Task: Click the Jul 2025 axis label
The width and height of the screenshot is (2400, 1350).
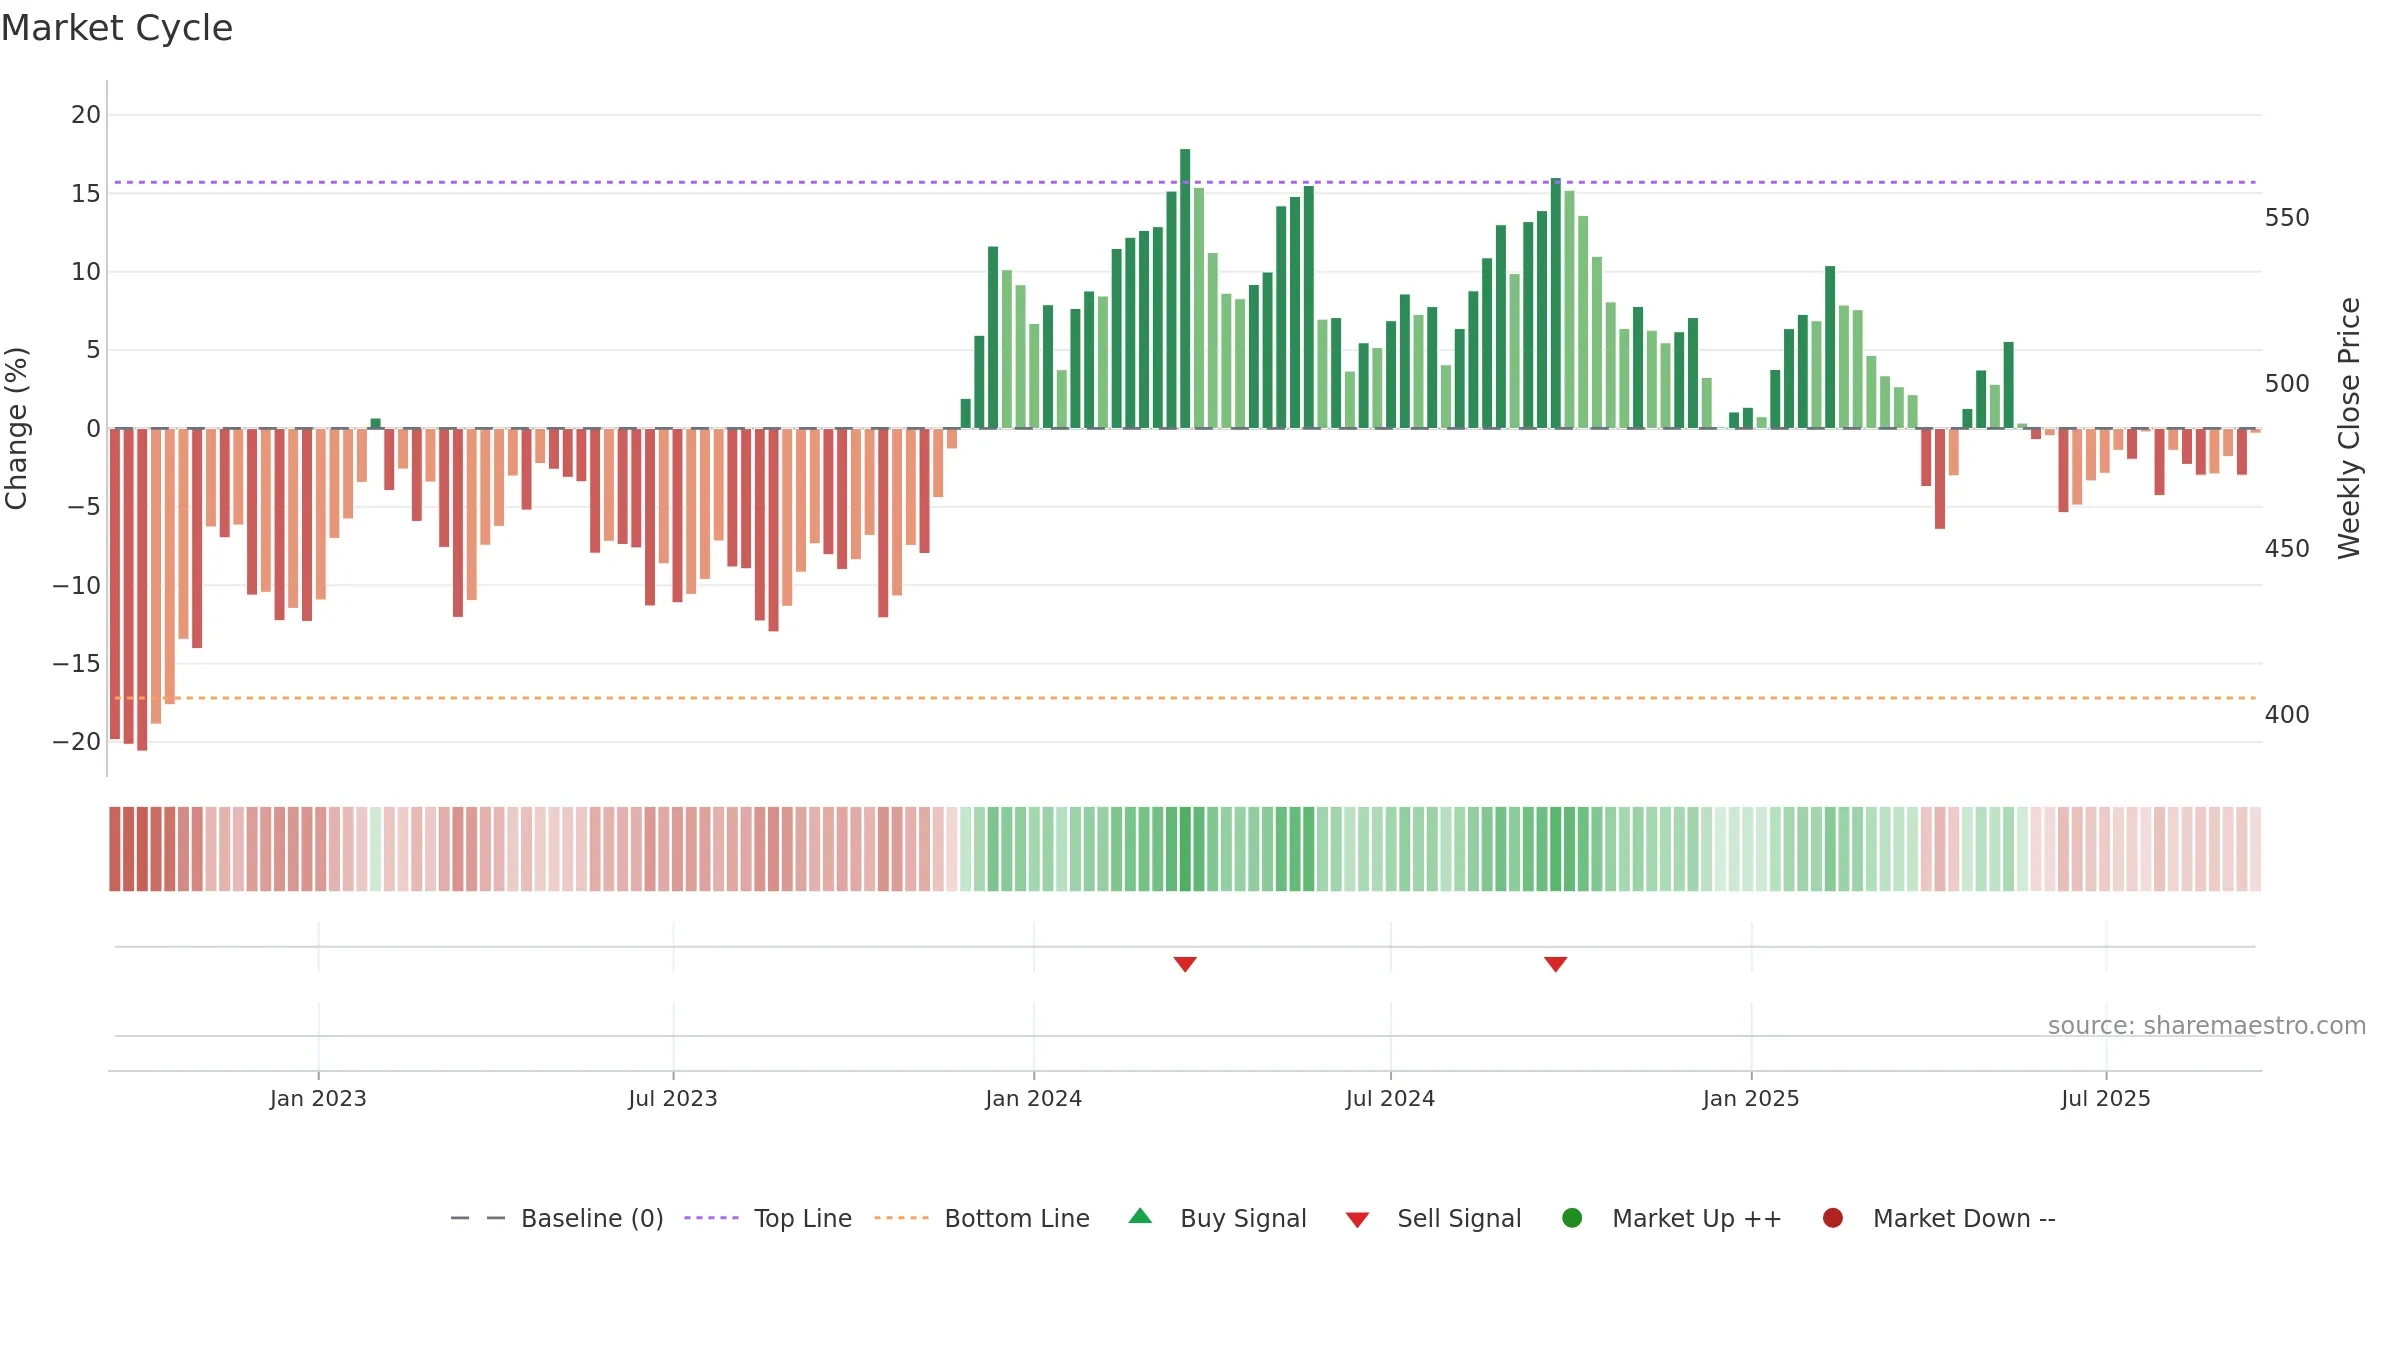Action: tap(2106, 1098)
